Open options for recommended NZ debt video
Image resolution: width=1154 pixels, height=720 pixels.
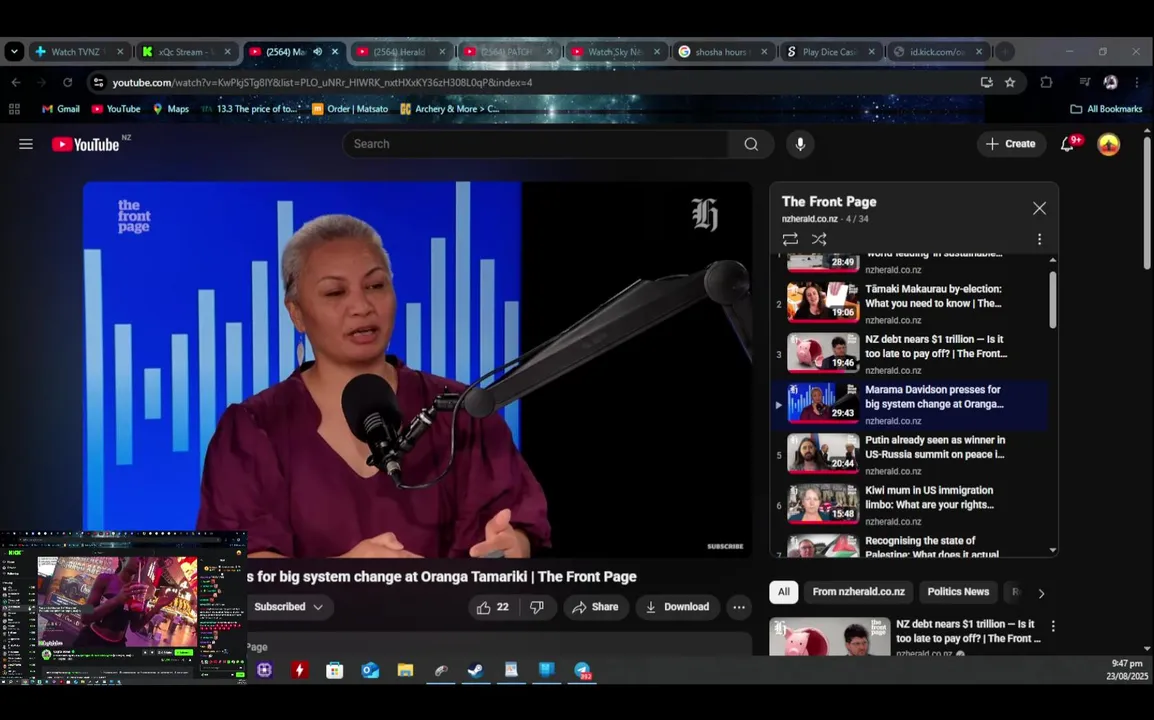pos(1053,626)
